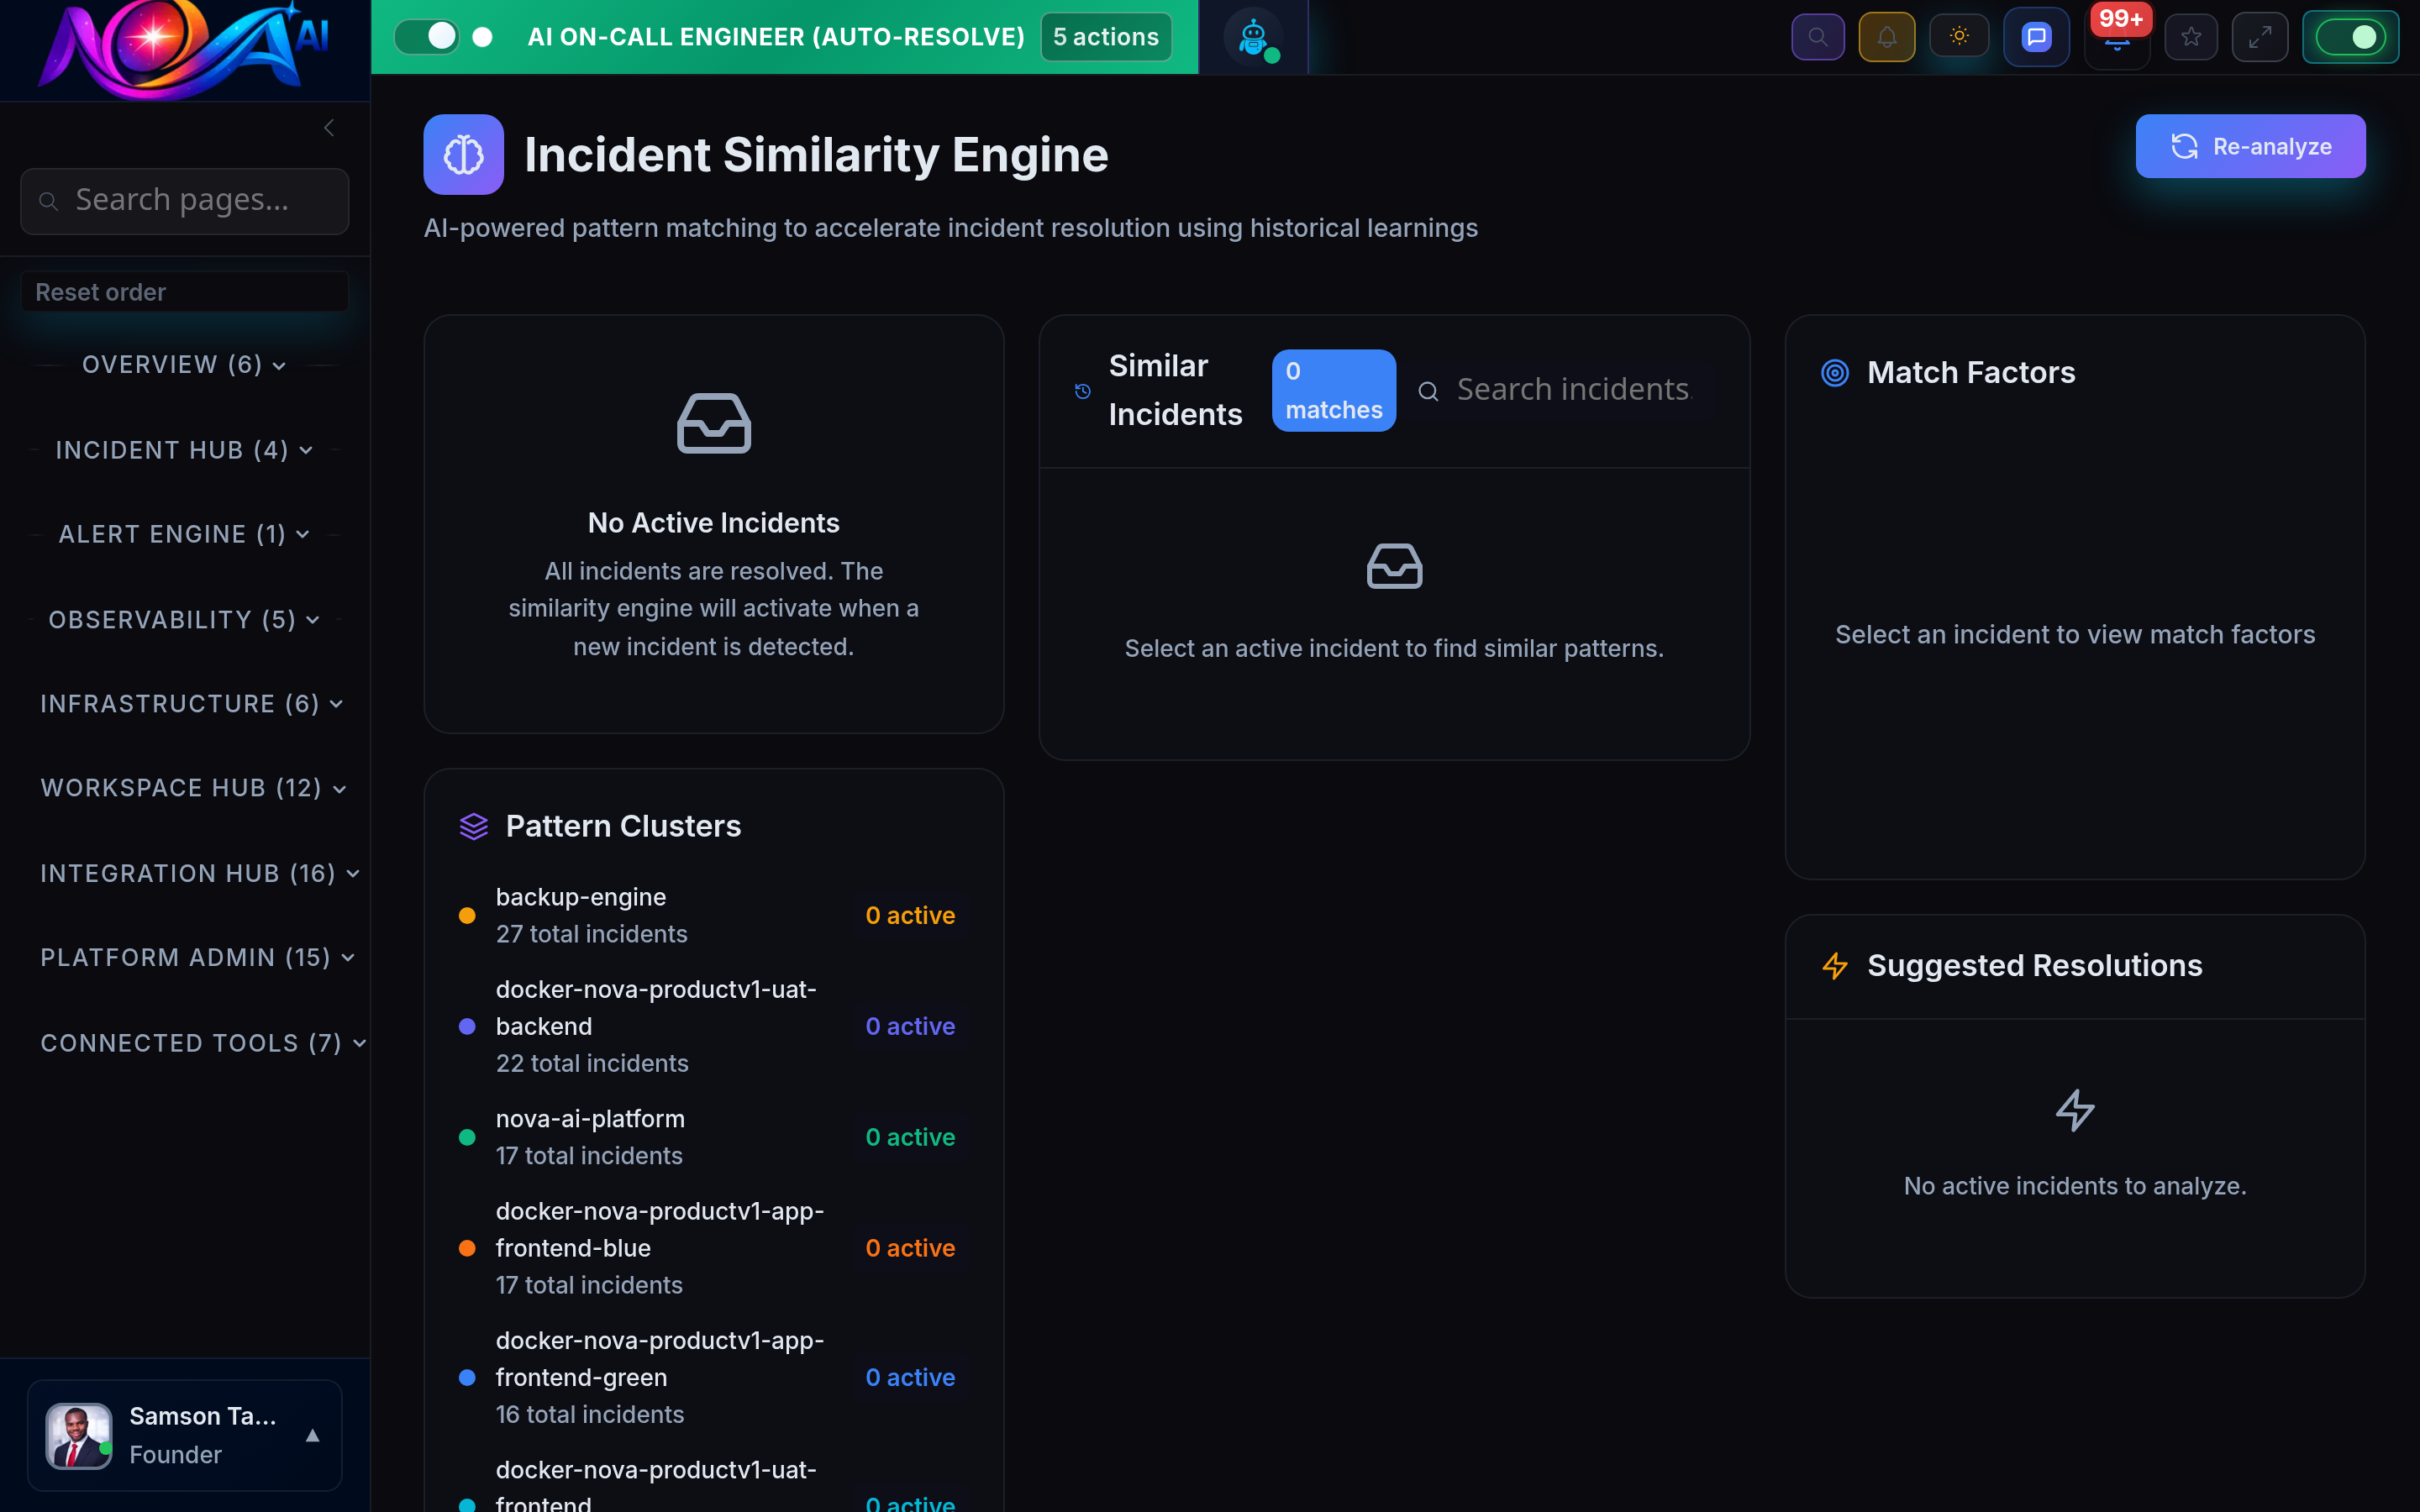The image size is (2420, 1512).
Task: Switch theme using the sun icon
Action: (x=1959, y=36)
